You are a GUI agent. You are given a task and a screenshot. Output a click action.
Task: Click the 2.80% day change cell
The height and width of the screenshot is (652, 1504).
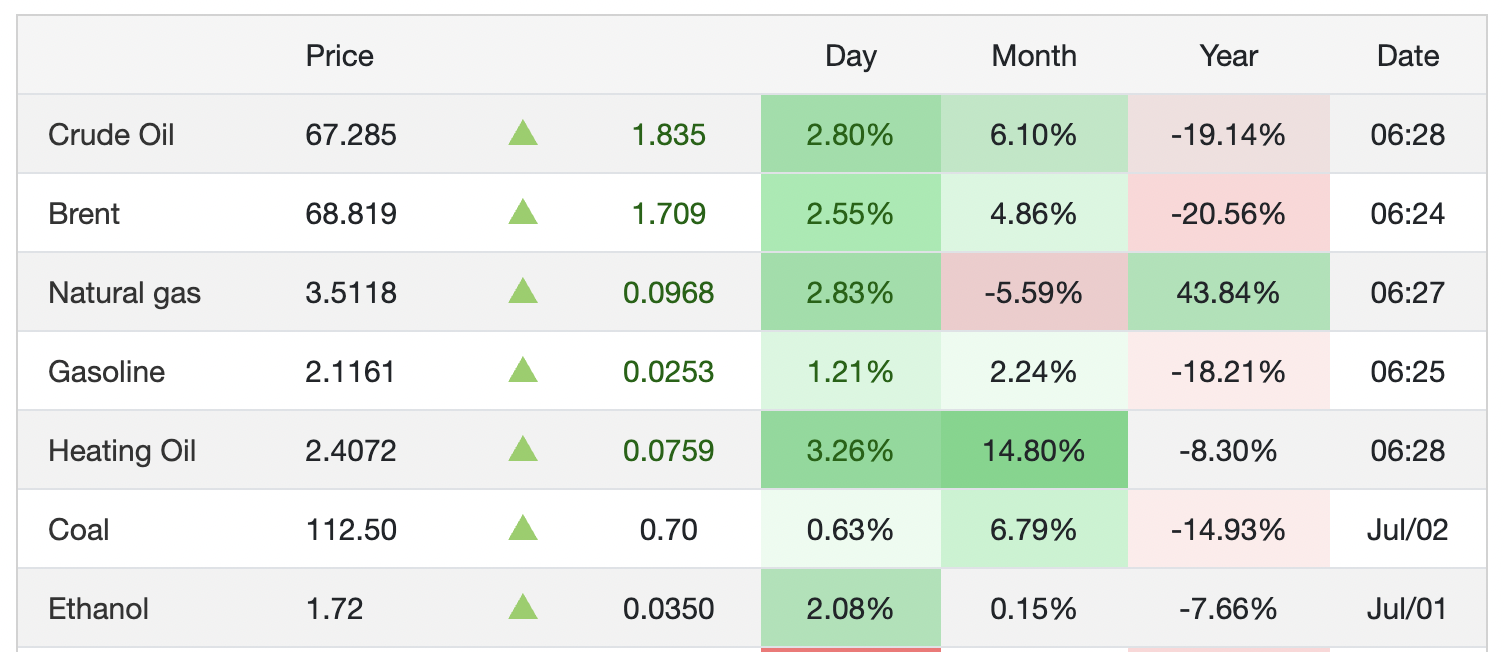[x=851, y=134]
